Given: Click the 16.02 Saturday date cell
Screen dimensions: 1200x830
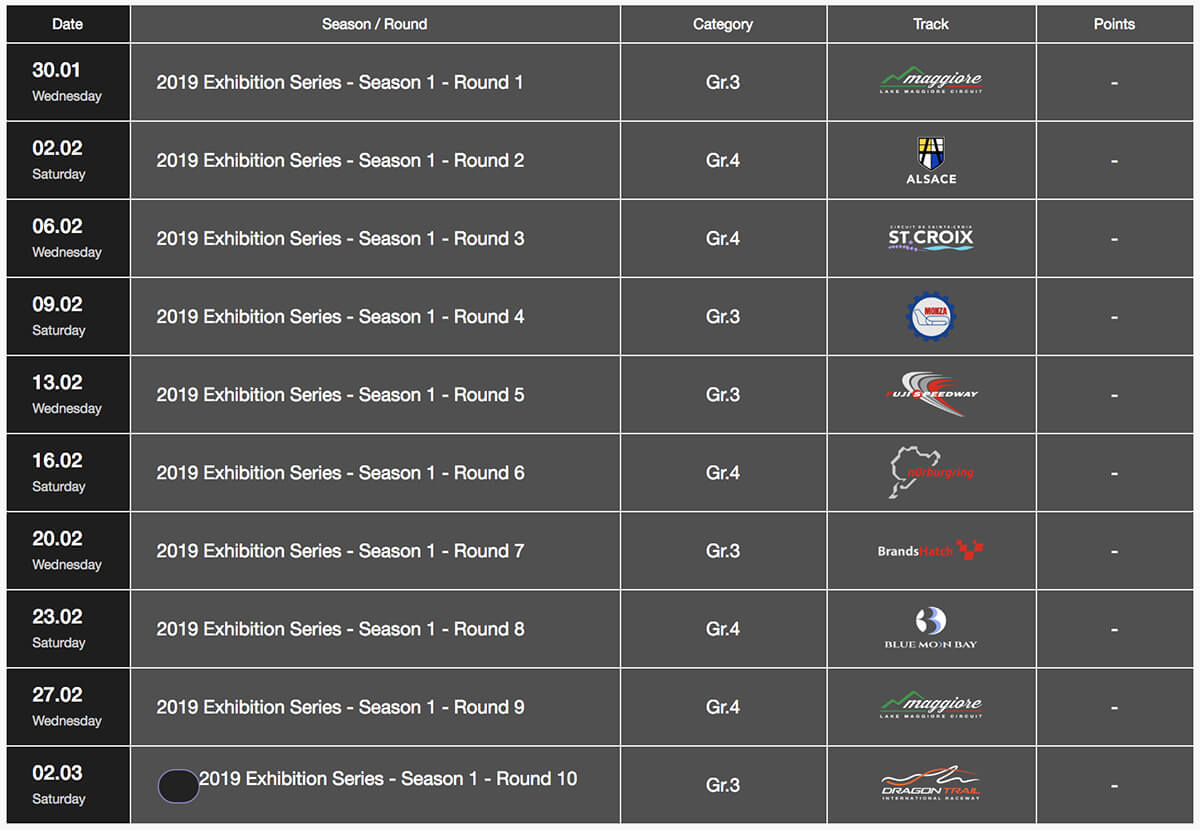Looking at the screenshot, I should [68, 472].
